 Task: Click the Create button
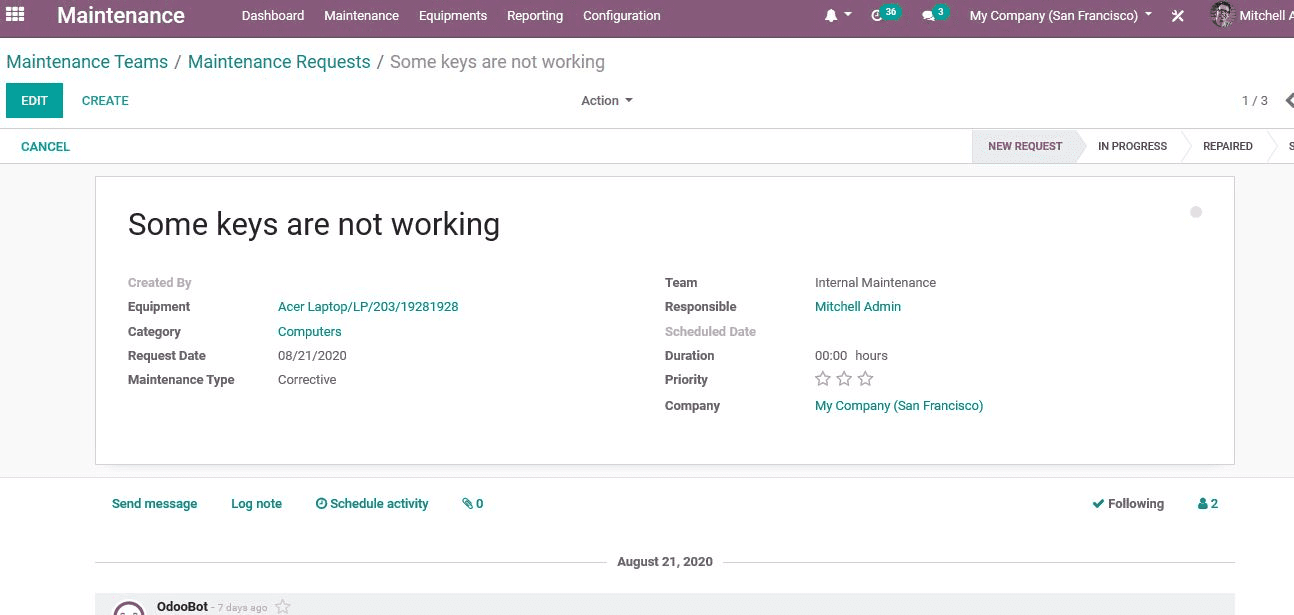[x=105, y=101]
